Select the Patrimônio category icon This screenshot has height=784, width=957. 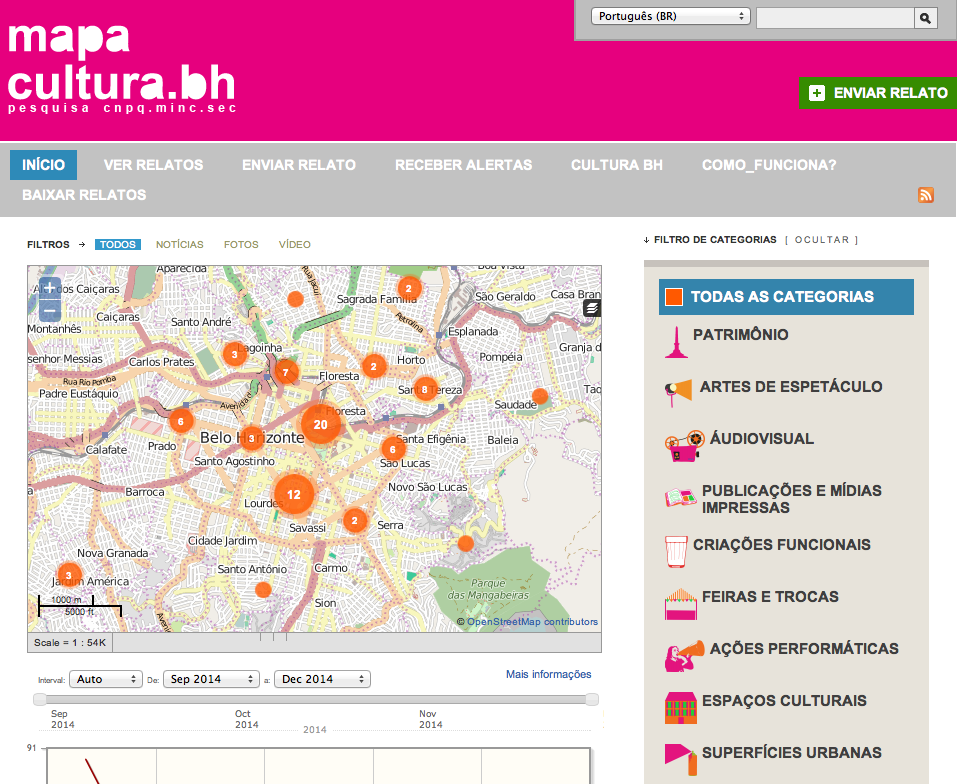click(x=676, y=341)
